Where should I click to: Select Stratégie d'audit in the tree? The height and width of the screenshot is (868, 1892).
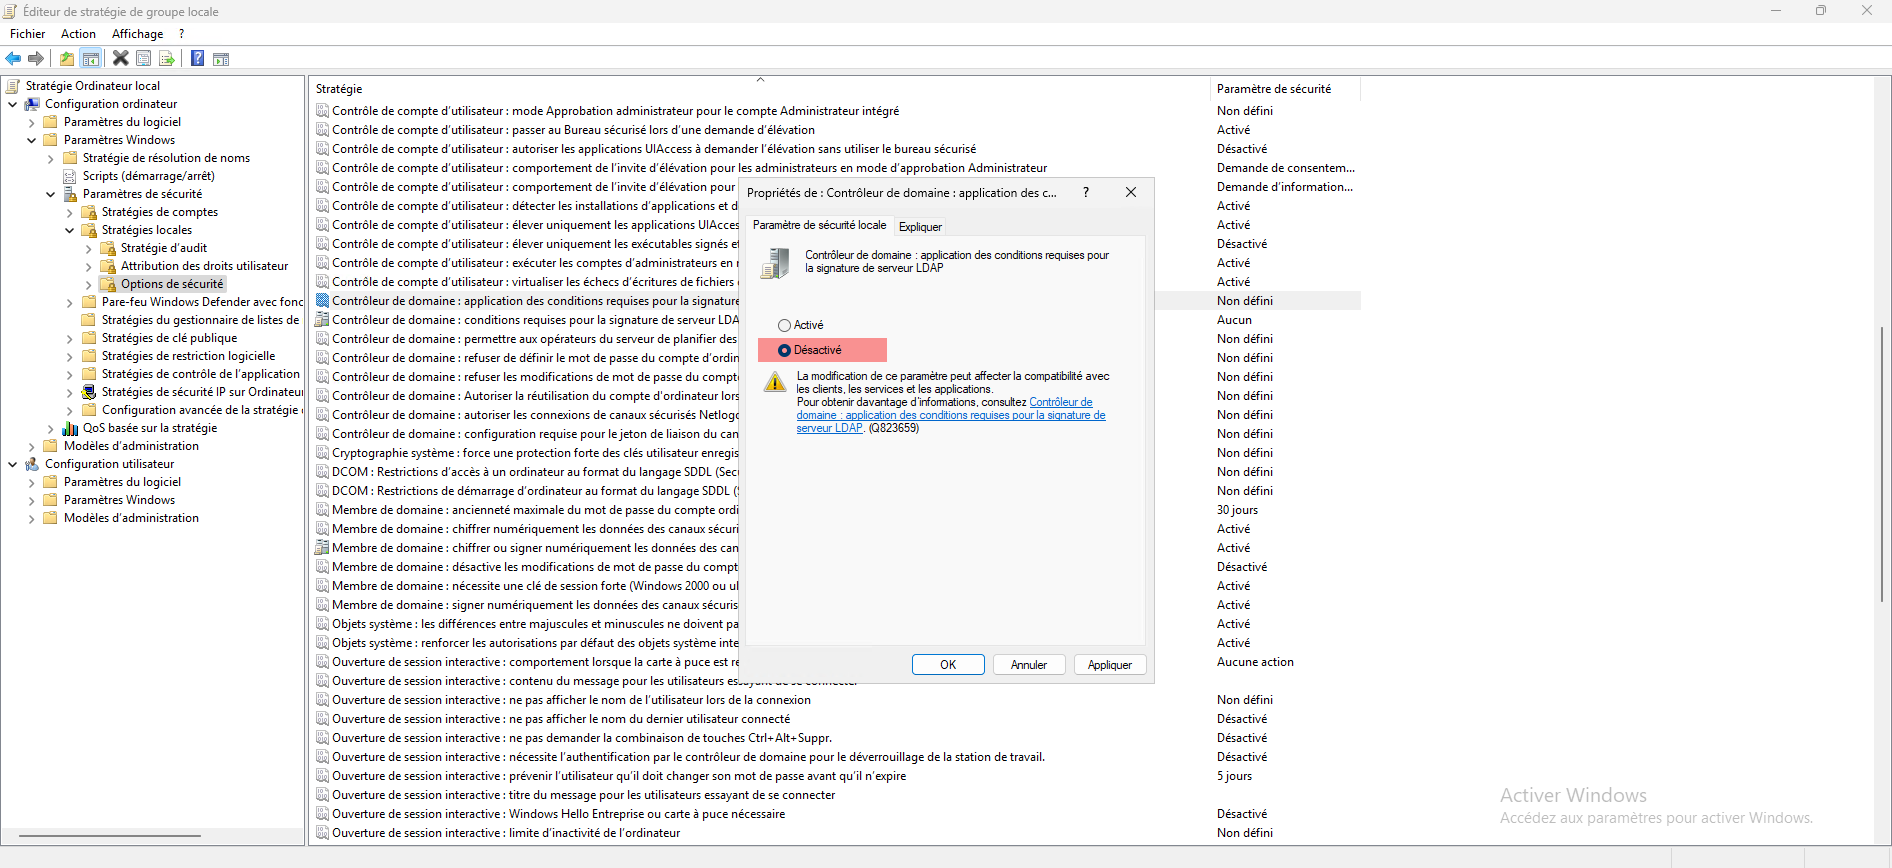pyautogui.click(x=164, y=248)
